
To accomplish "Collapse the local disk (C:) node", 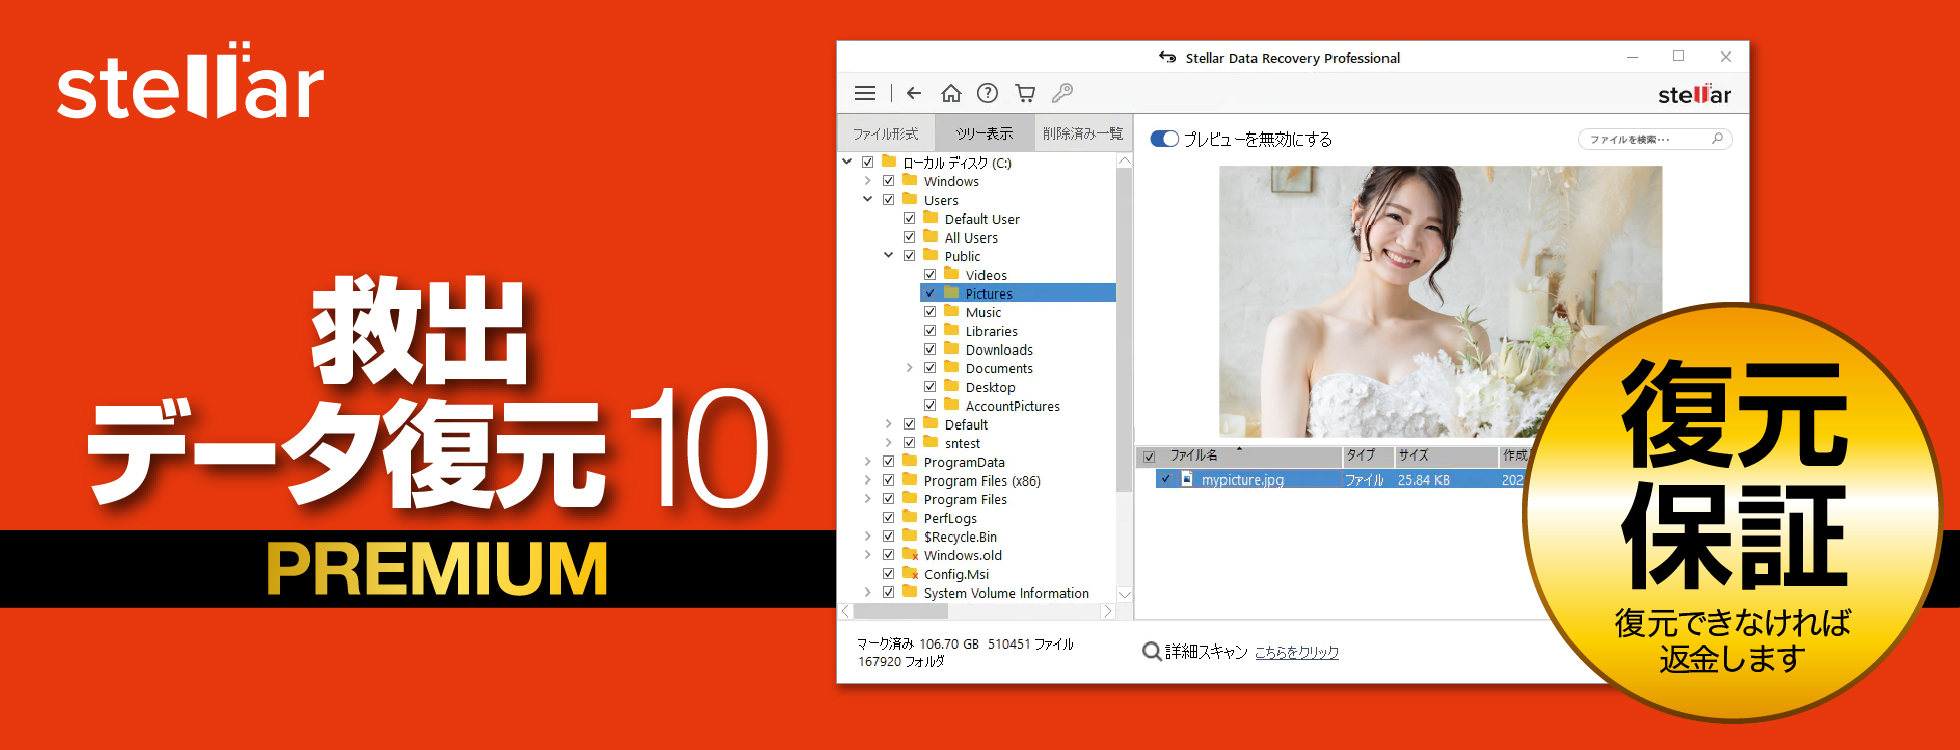I will [847, 161].
